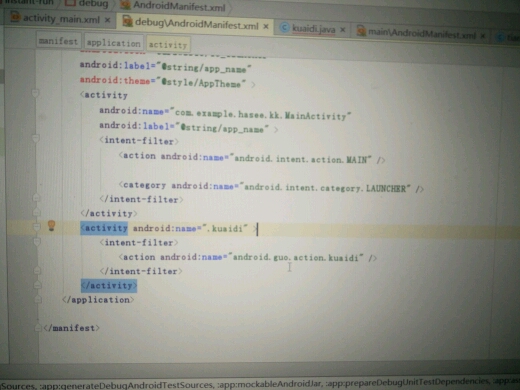Click the highlighted <activity opening tag for .kuaidi
The width and height of the screenshot is (520, 390).
104,228
